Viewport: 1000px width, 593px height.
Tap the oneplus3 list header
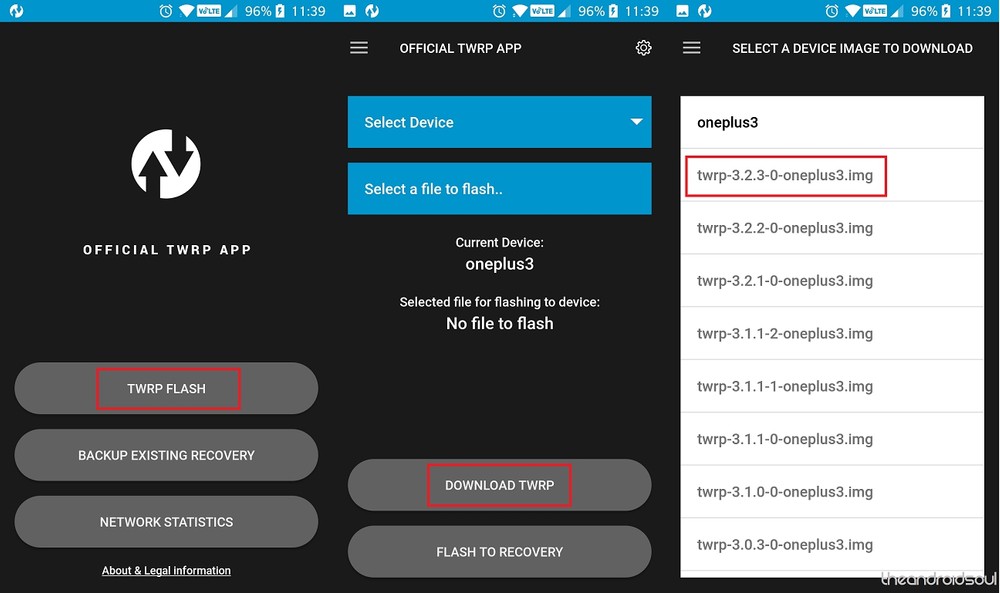point(832,122)
